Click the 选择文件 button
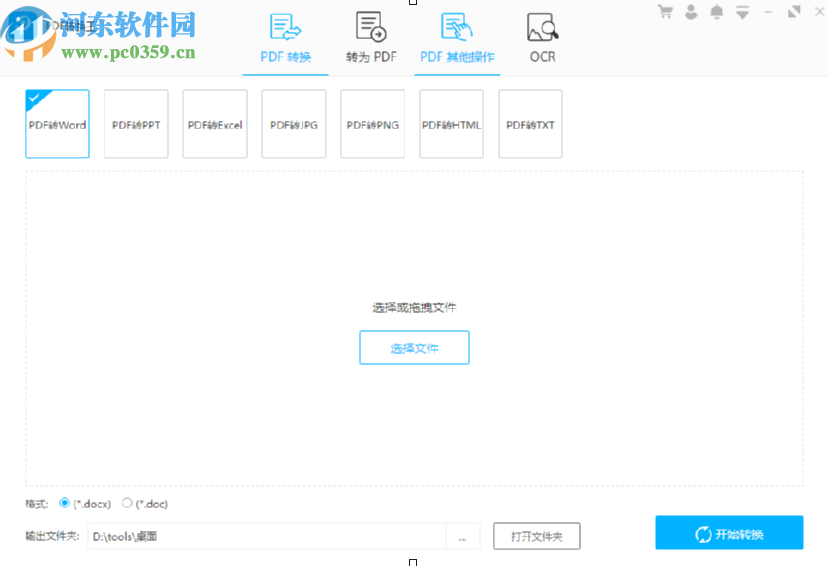Viewport: 828px width, 566px height. [x=415, y=347]
